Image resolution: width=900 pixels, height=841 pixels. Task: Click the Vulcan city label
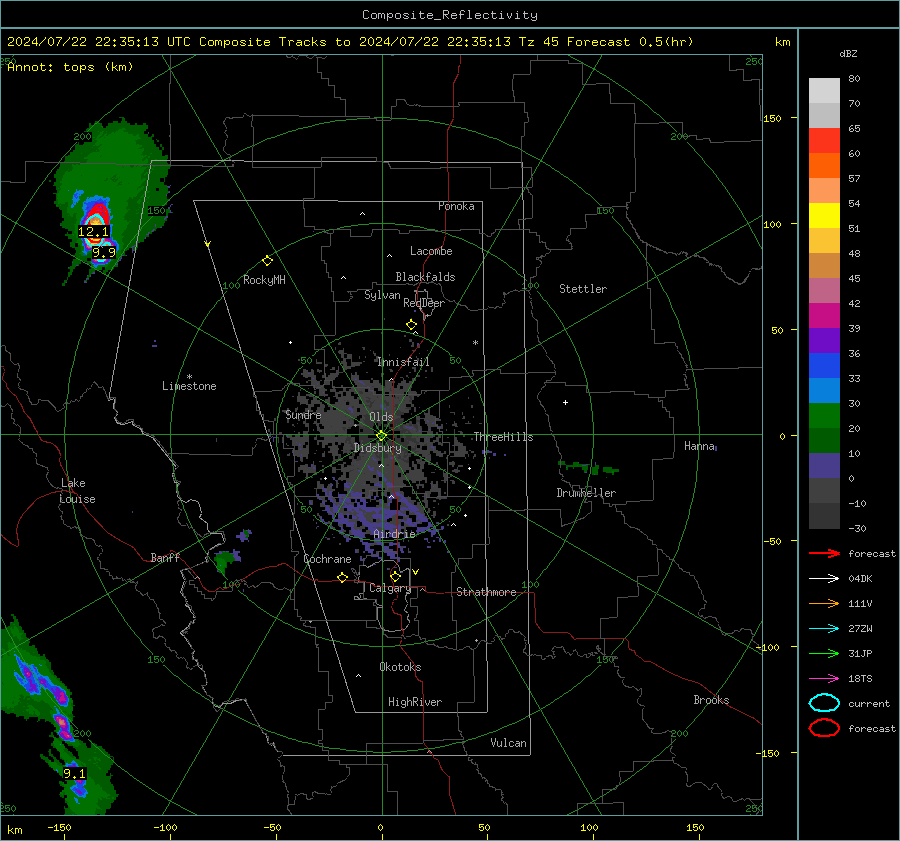pyautogui.click(x=508, y=743)
